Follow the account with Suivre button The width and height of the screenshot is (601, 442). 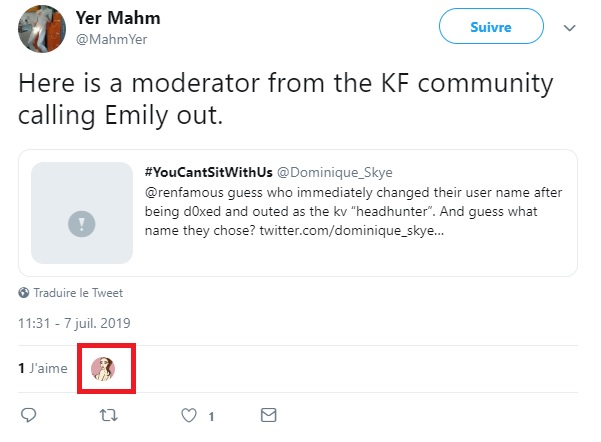pos(491,26)
